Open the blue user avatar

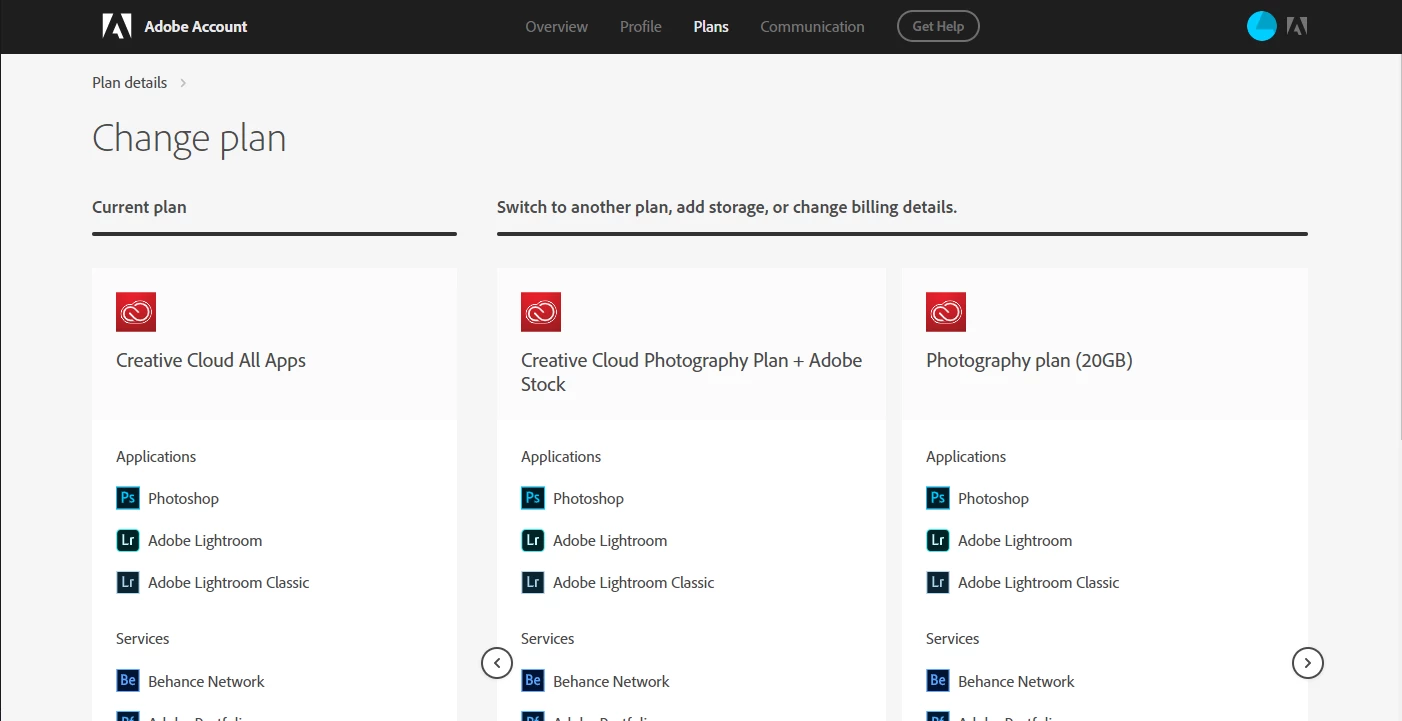pyautogui.click(x=1262, y=26)
